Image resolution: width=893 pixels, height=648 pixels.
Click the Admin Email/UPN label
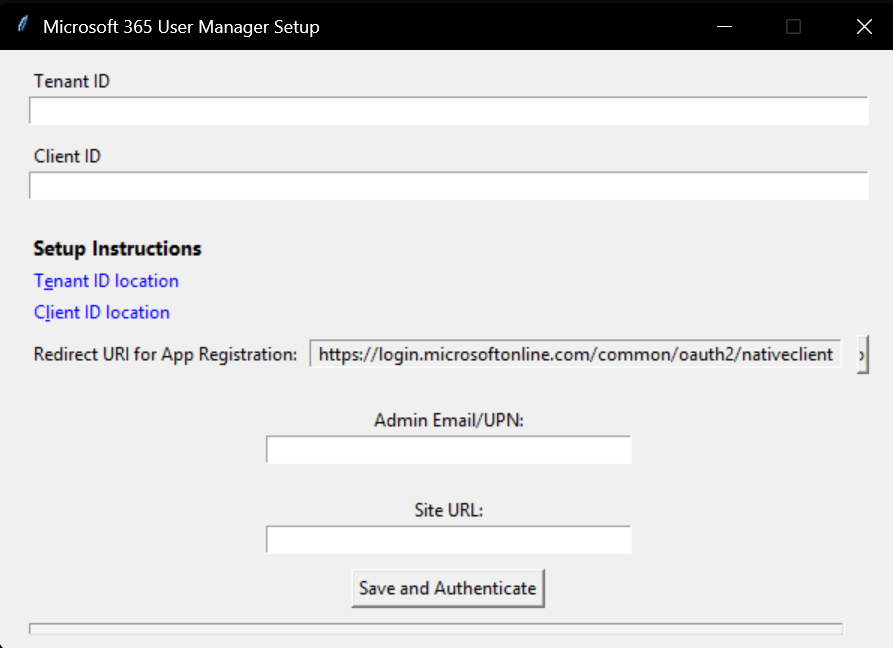point(449,420)
